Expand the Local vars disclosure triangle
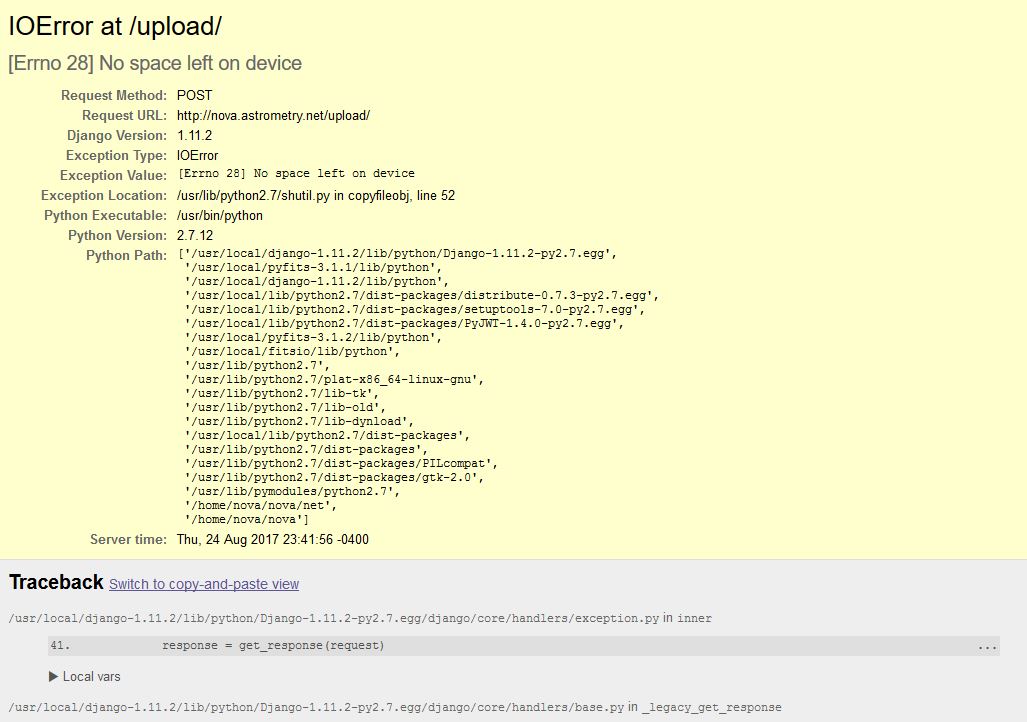 [x=54, y=677]
